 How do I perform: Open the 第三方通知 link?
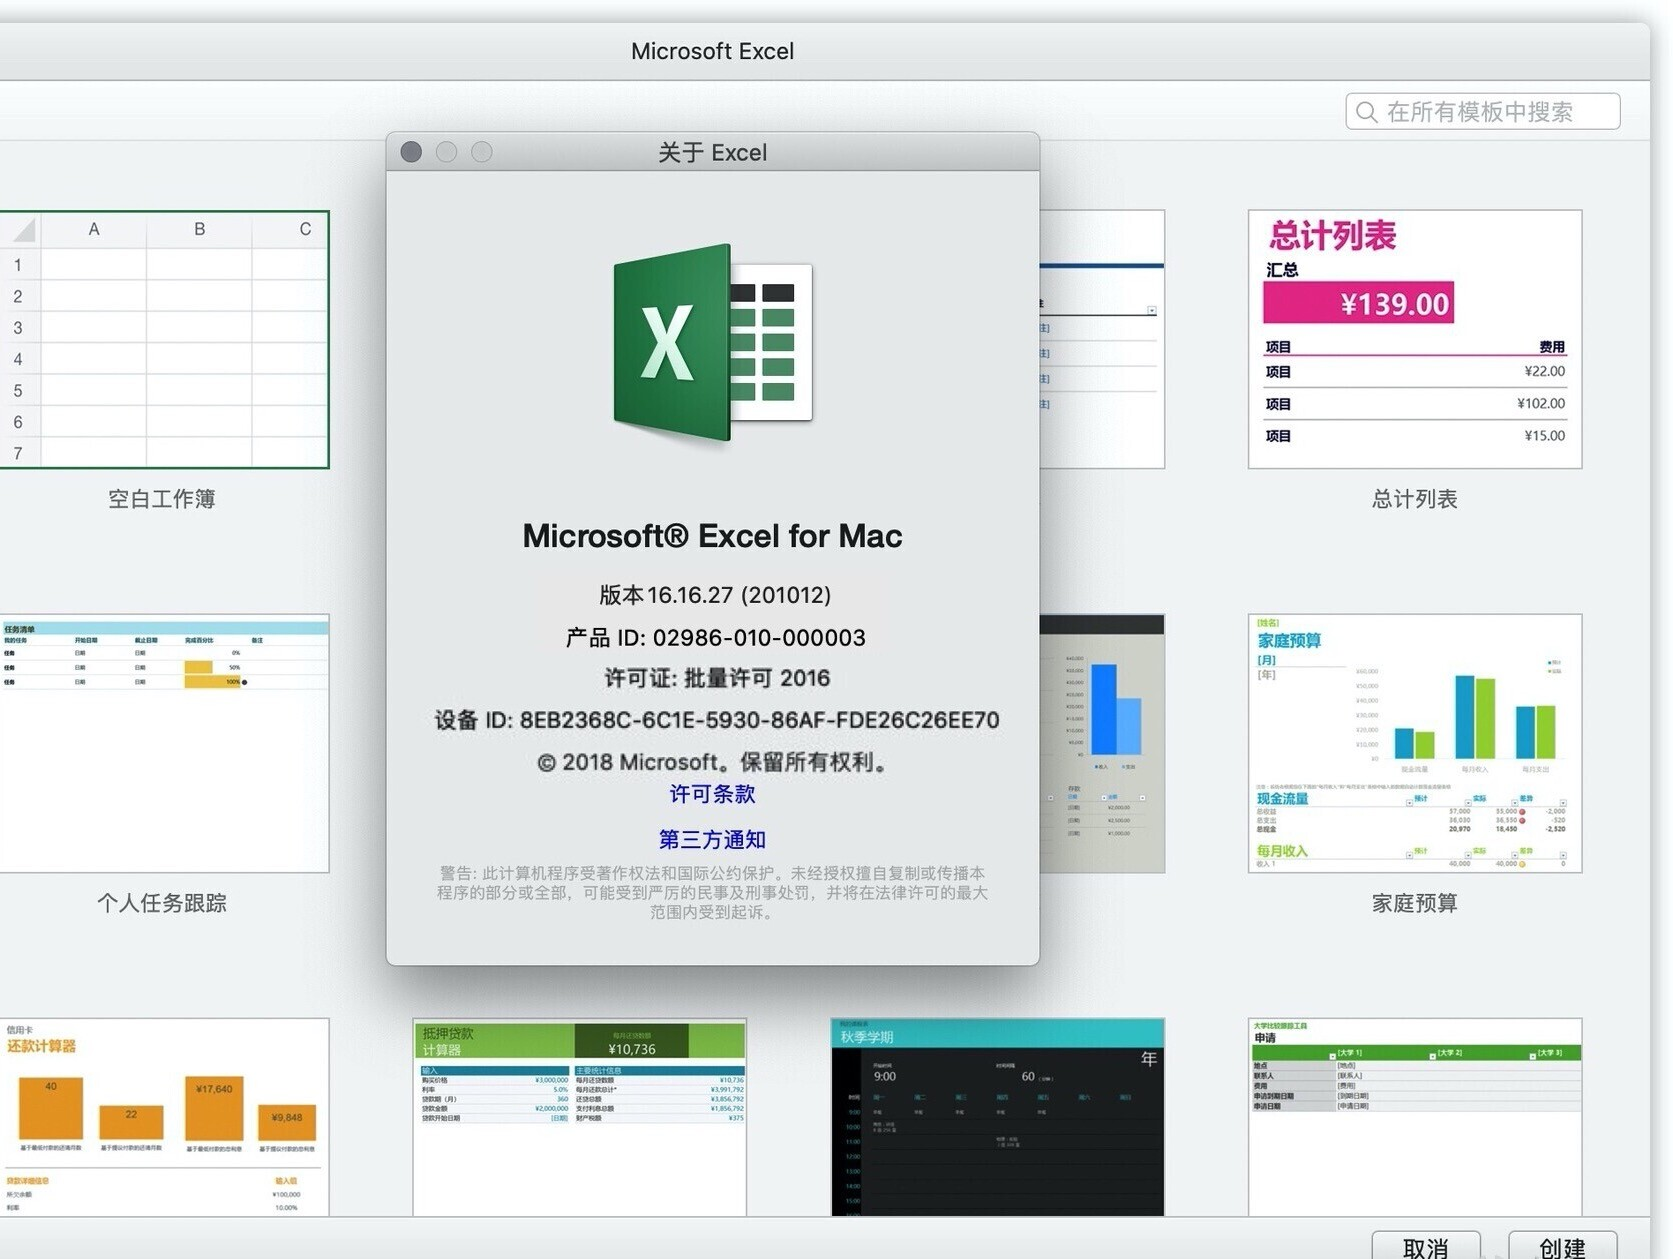pyautogui.click(x=713, y=840)
